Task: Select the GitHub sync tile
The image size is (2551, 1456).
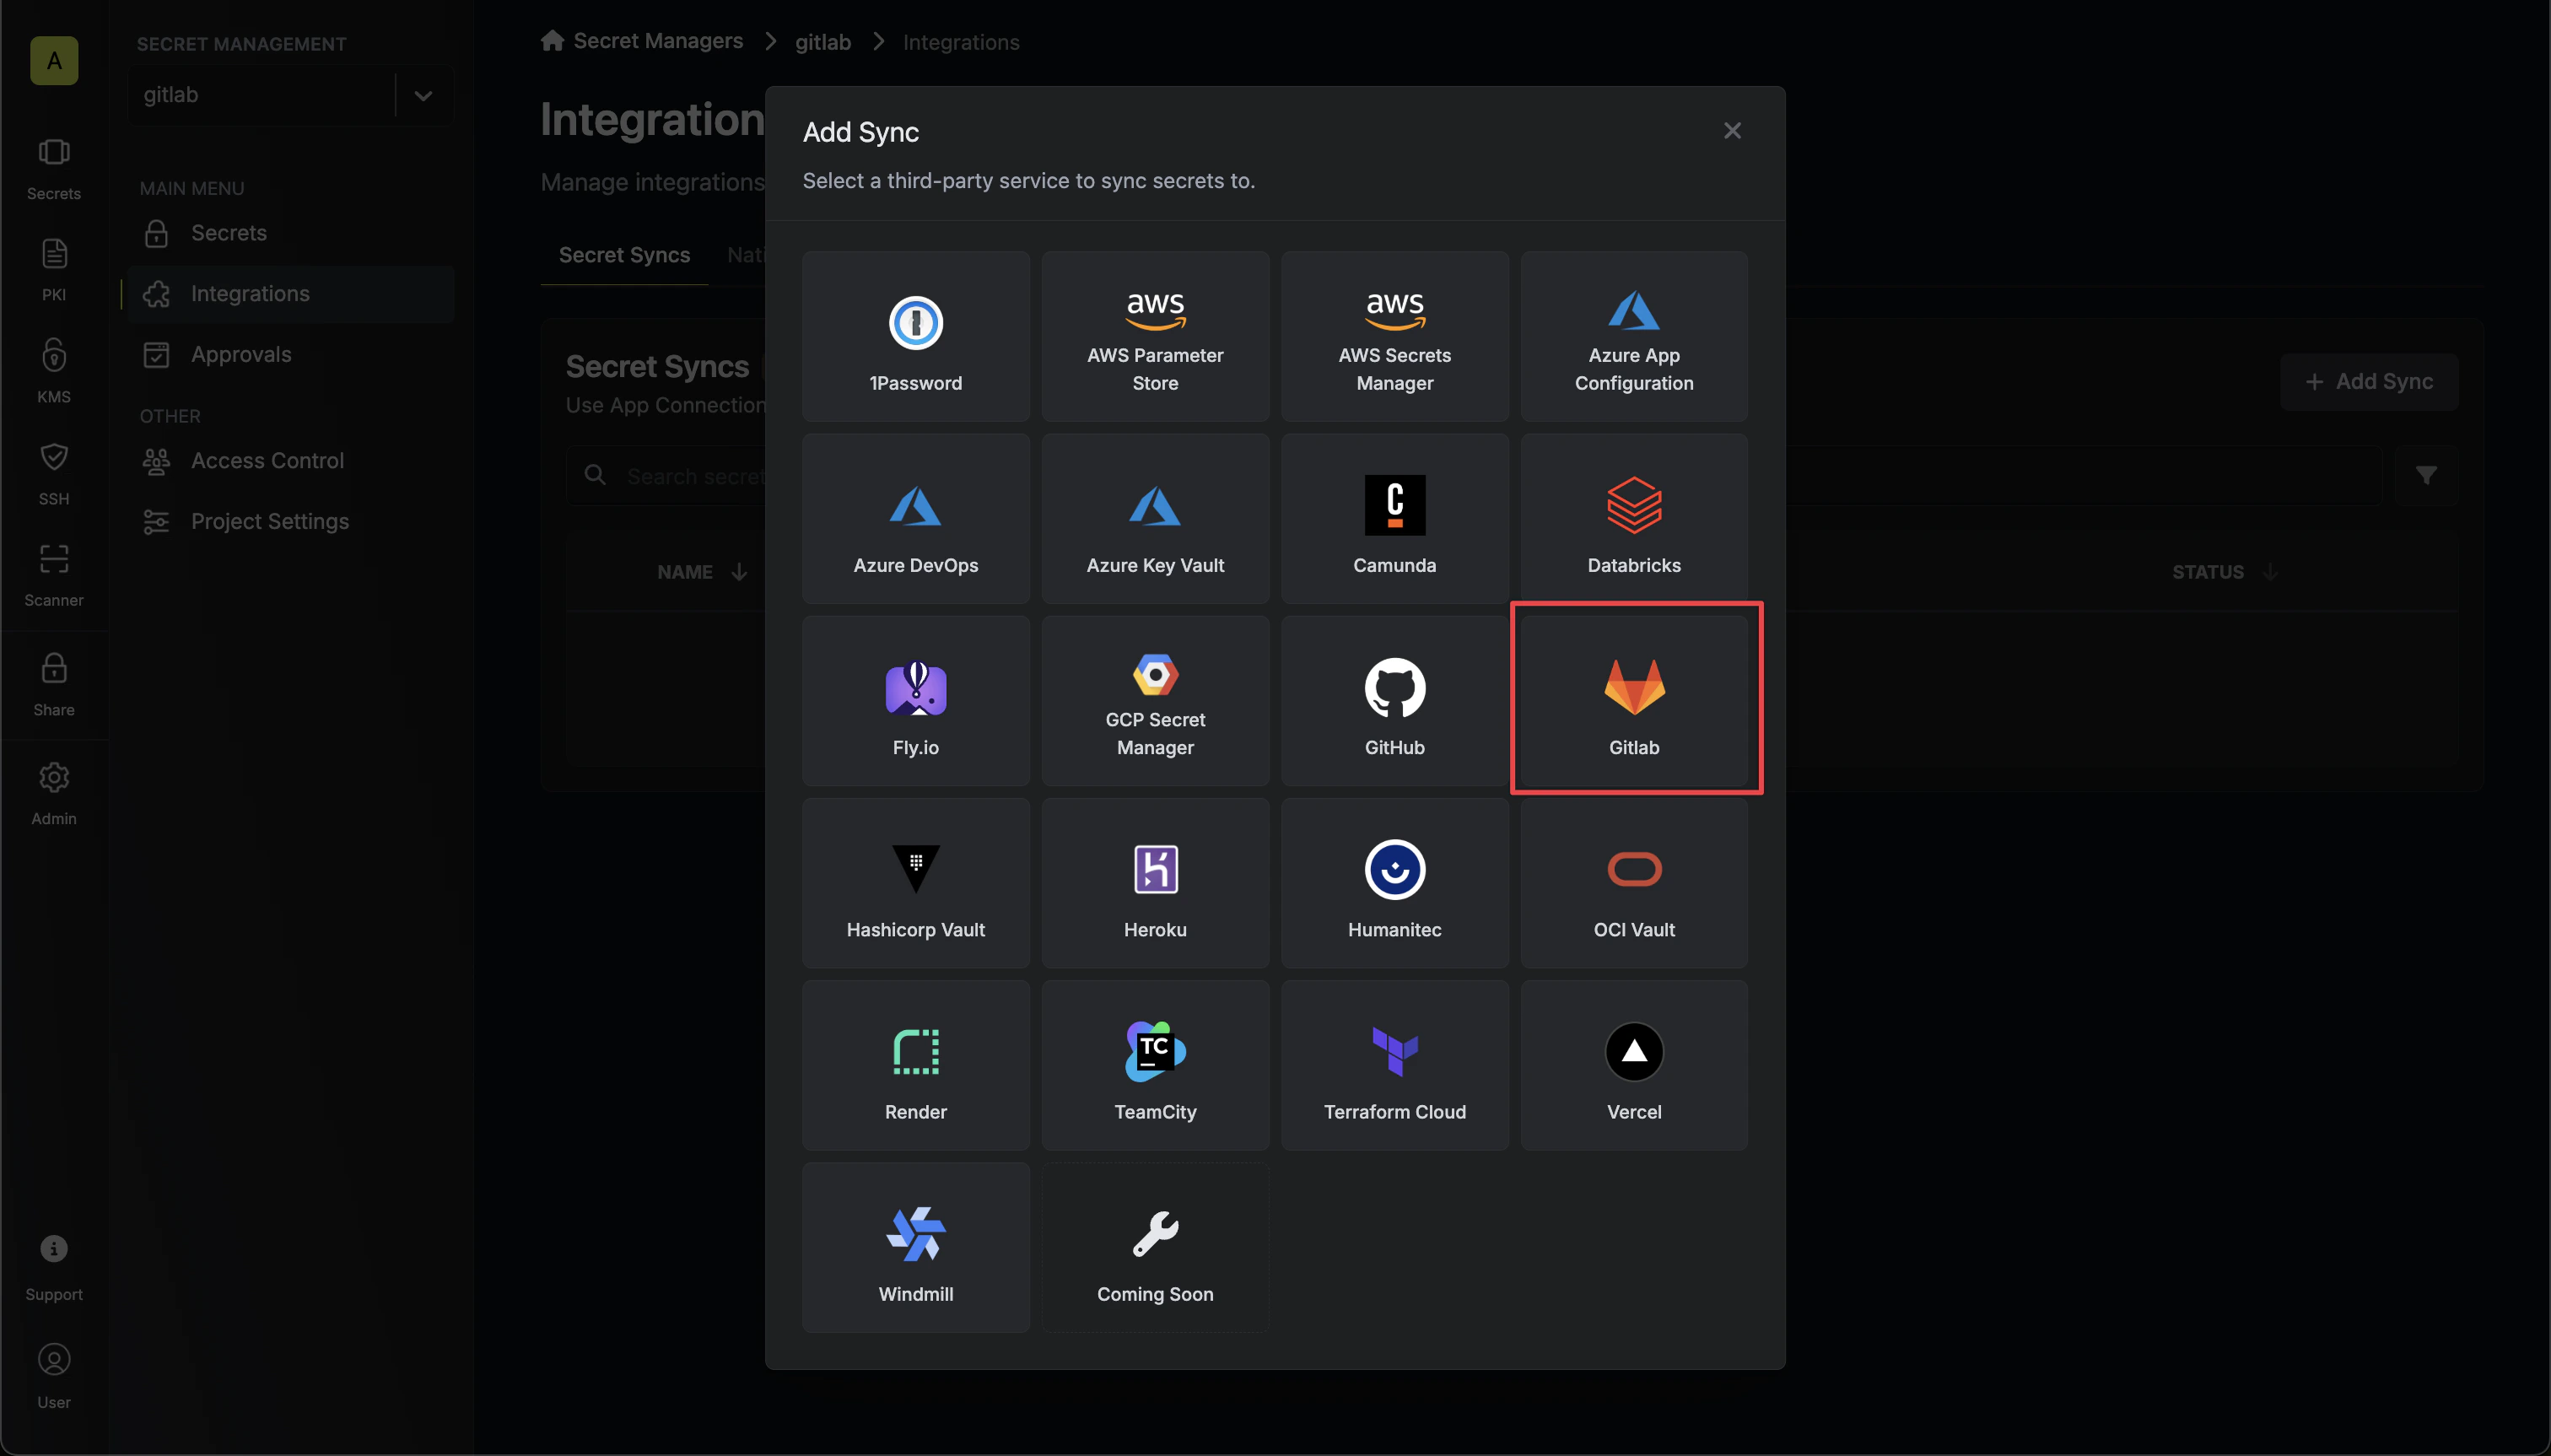Action: coord(1394,700)
